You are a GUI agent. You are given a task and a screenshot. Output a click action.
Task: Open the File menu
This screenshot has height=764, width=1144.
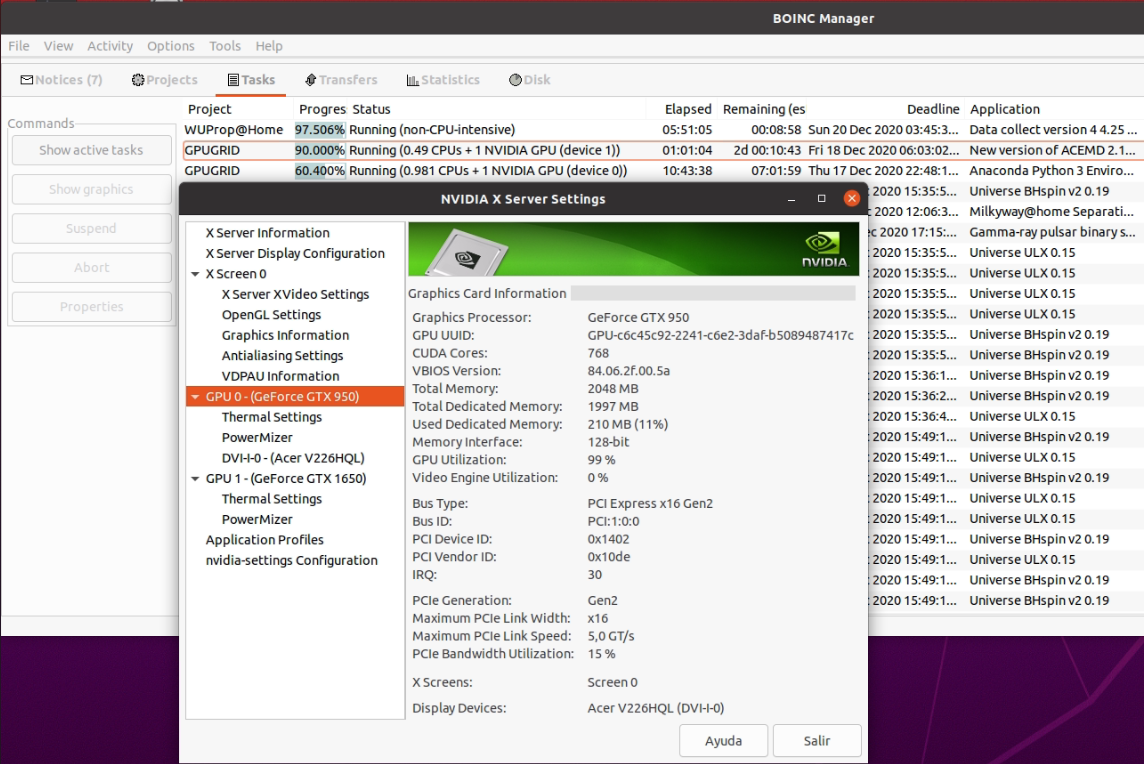click(x=19, y=46)
